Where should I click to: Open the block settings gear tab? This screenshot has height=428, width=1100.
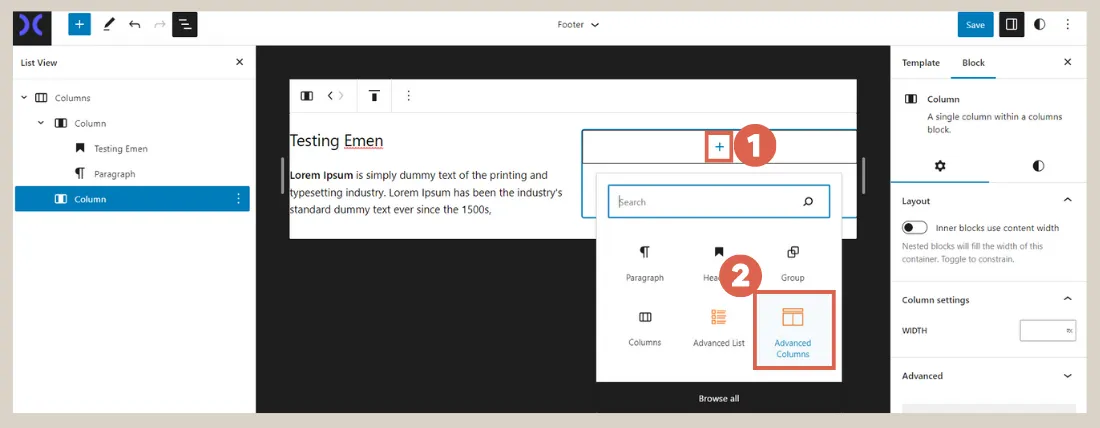[x=940, y=166]
